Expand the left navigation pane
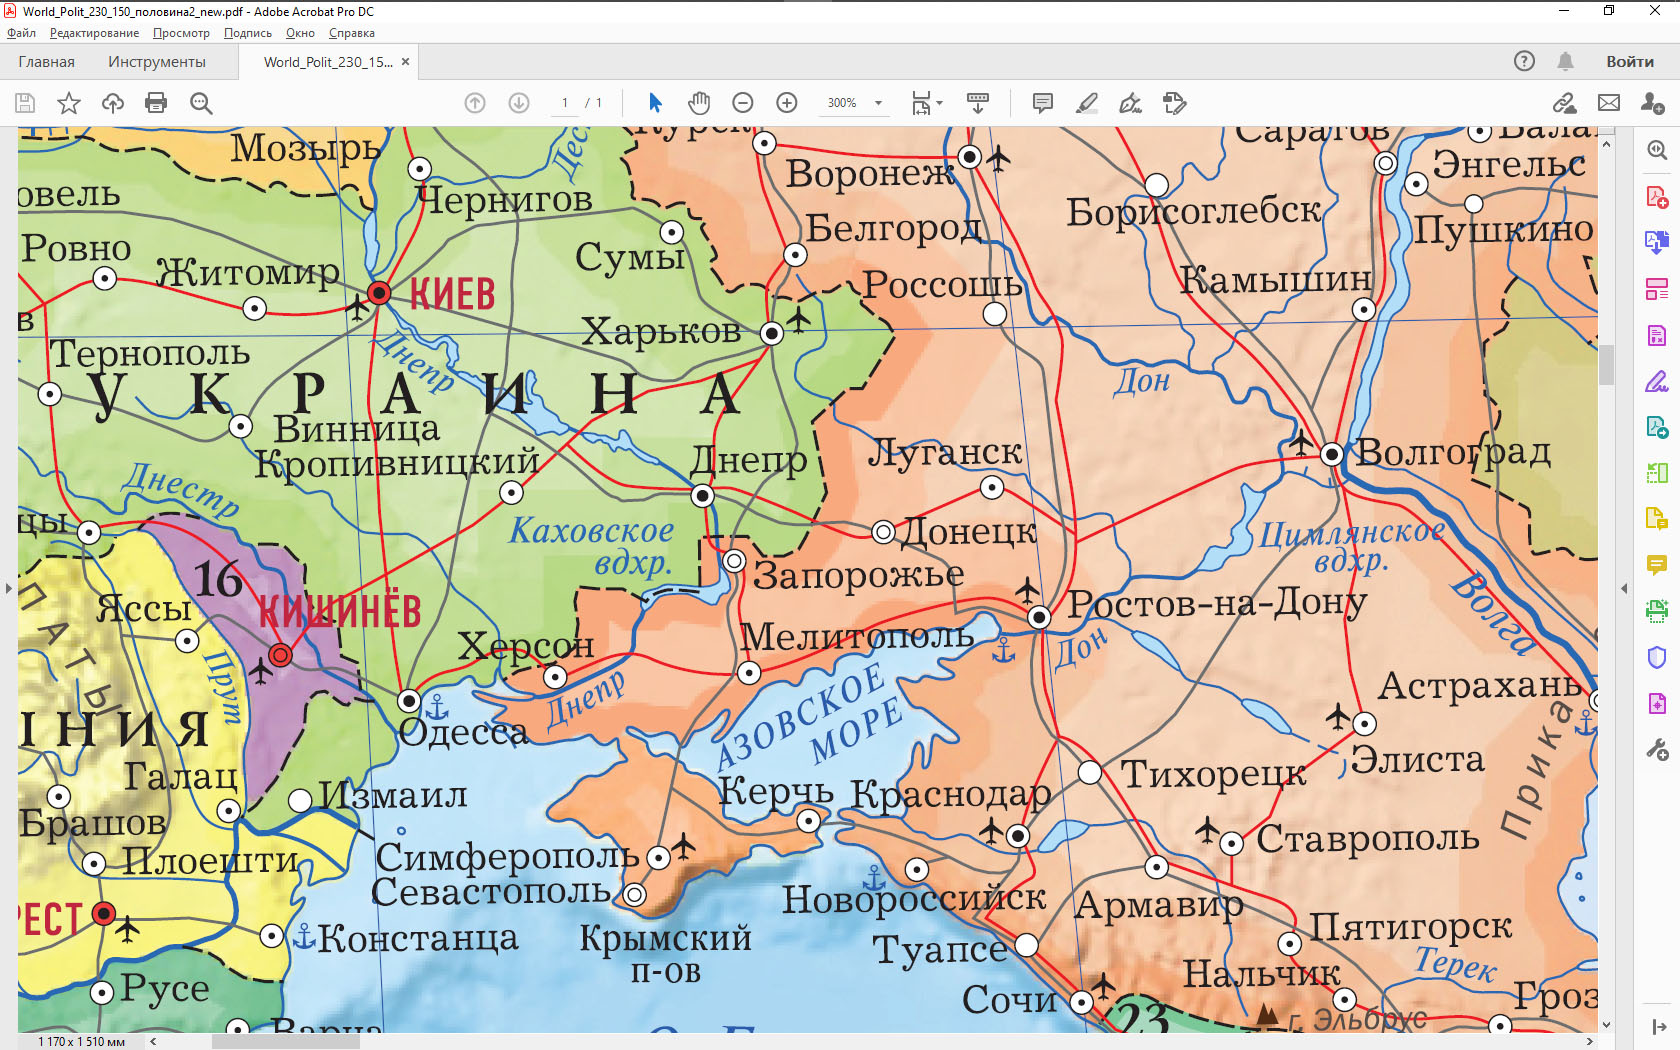 (x=8, y=588)
